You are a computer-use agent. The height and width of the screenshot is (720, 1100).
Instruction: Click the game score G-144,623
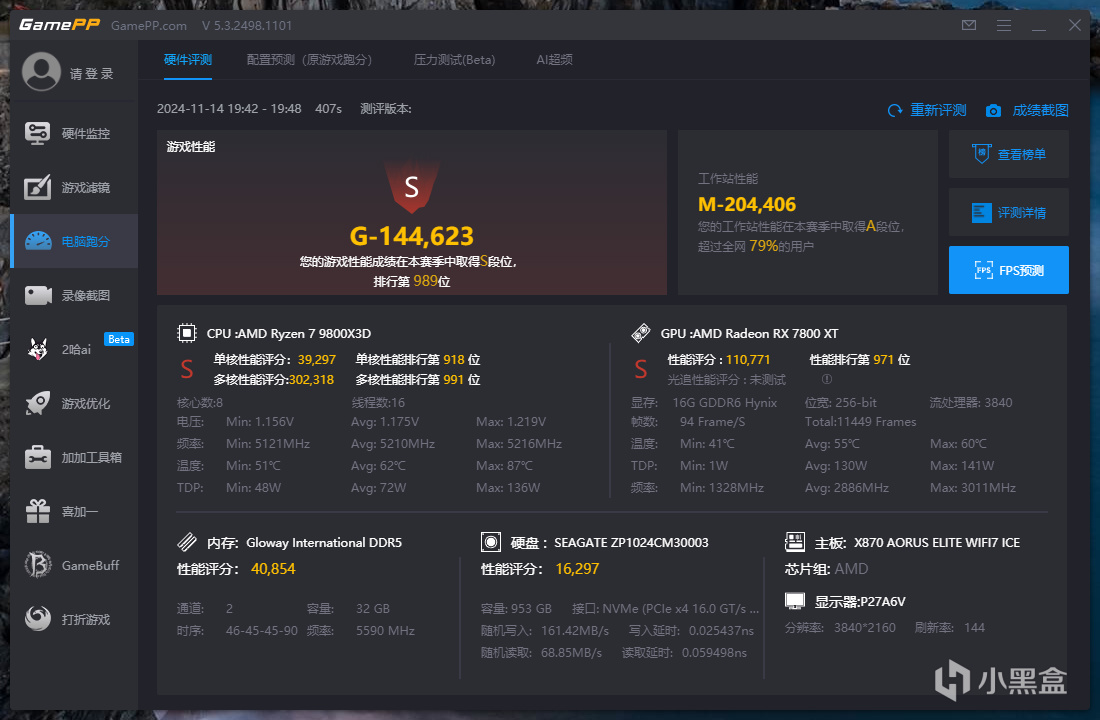tap(412, 236)
